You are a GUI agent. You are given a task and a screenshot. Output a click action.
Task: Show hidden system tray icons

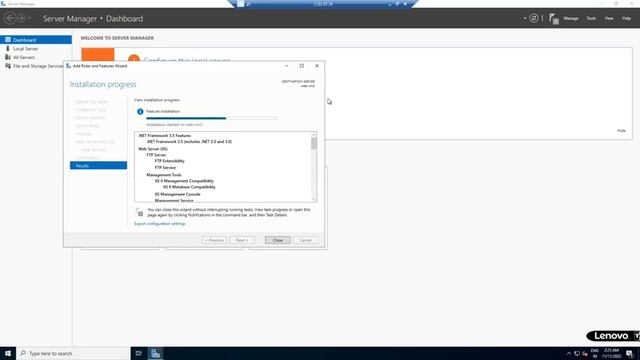569,353
